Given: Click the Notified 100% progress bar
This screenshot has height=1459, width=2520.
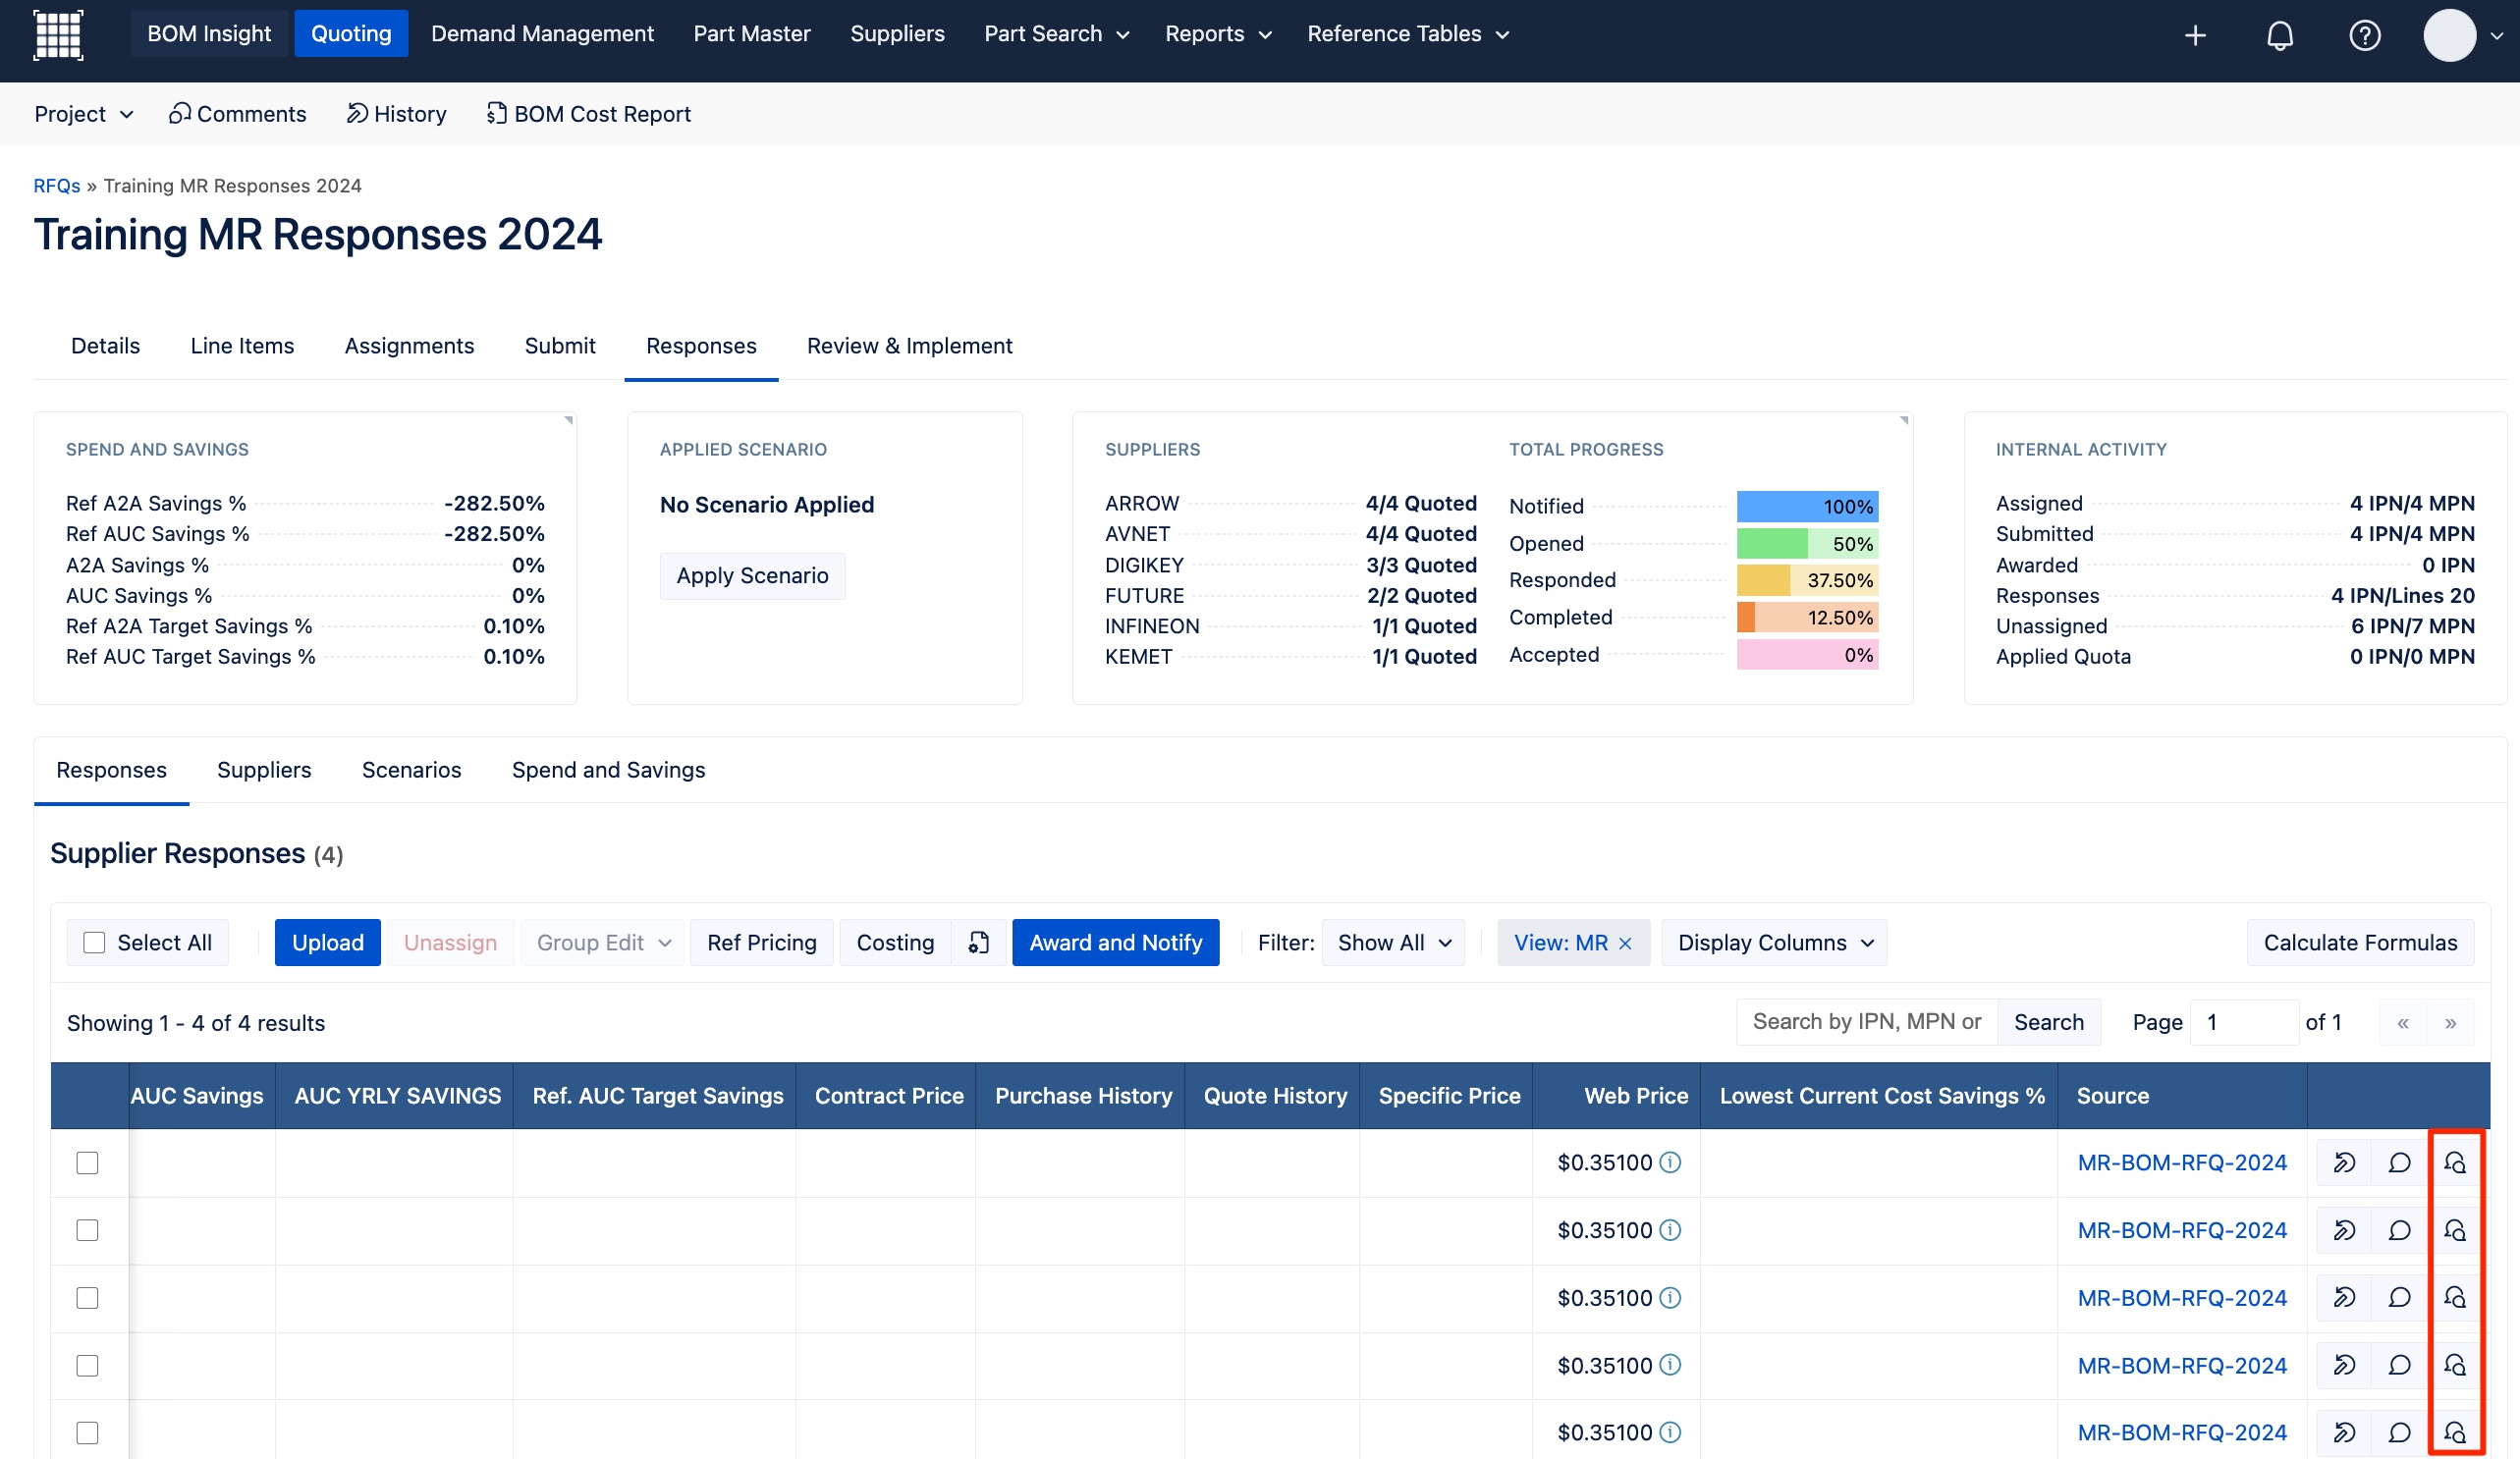Looking at the screenshot, I should coord(1807,507).
